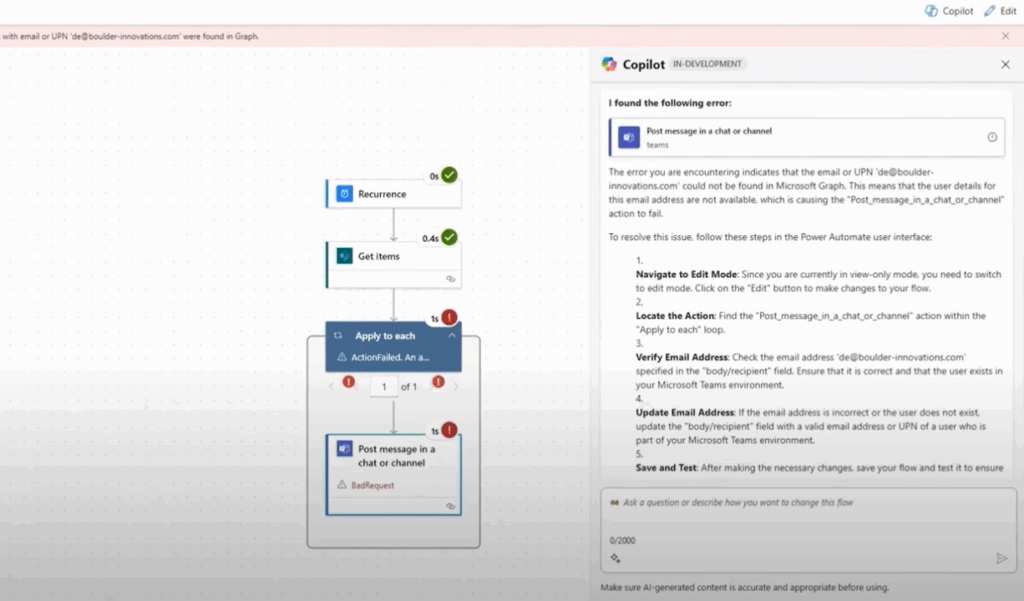The width and height of the screenshot is (1024, 601).
Task: Click the BadRequest error text
Action: point(372,485)
